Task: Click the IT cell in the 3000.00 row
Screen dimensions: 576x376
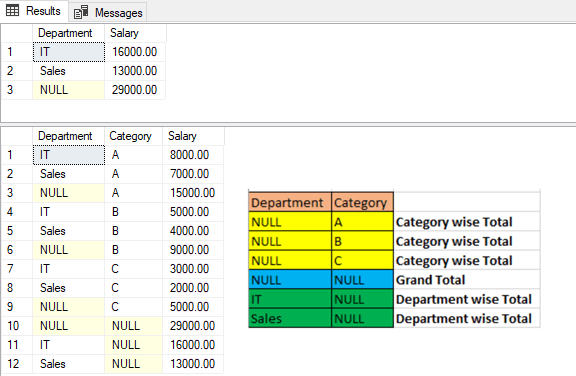Action: 68,269
